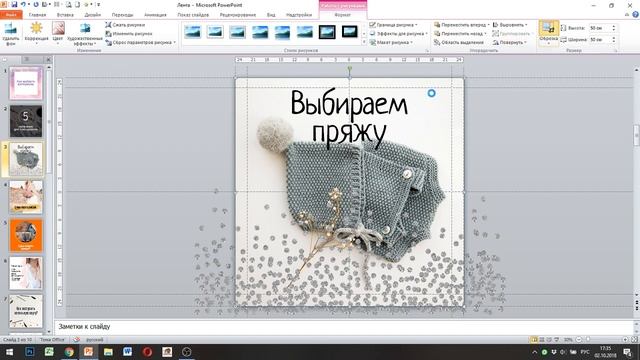This screenshot has width=640, height=360.
Task: Click the PowerPoint Help question mark icon
Action: pyautogui.click(x=636, y=15)
